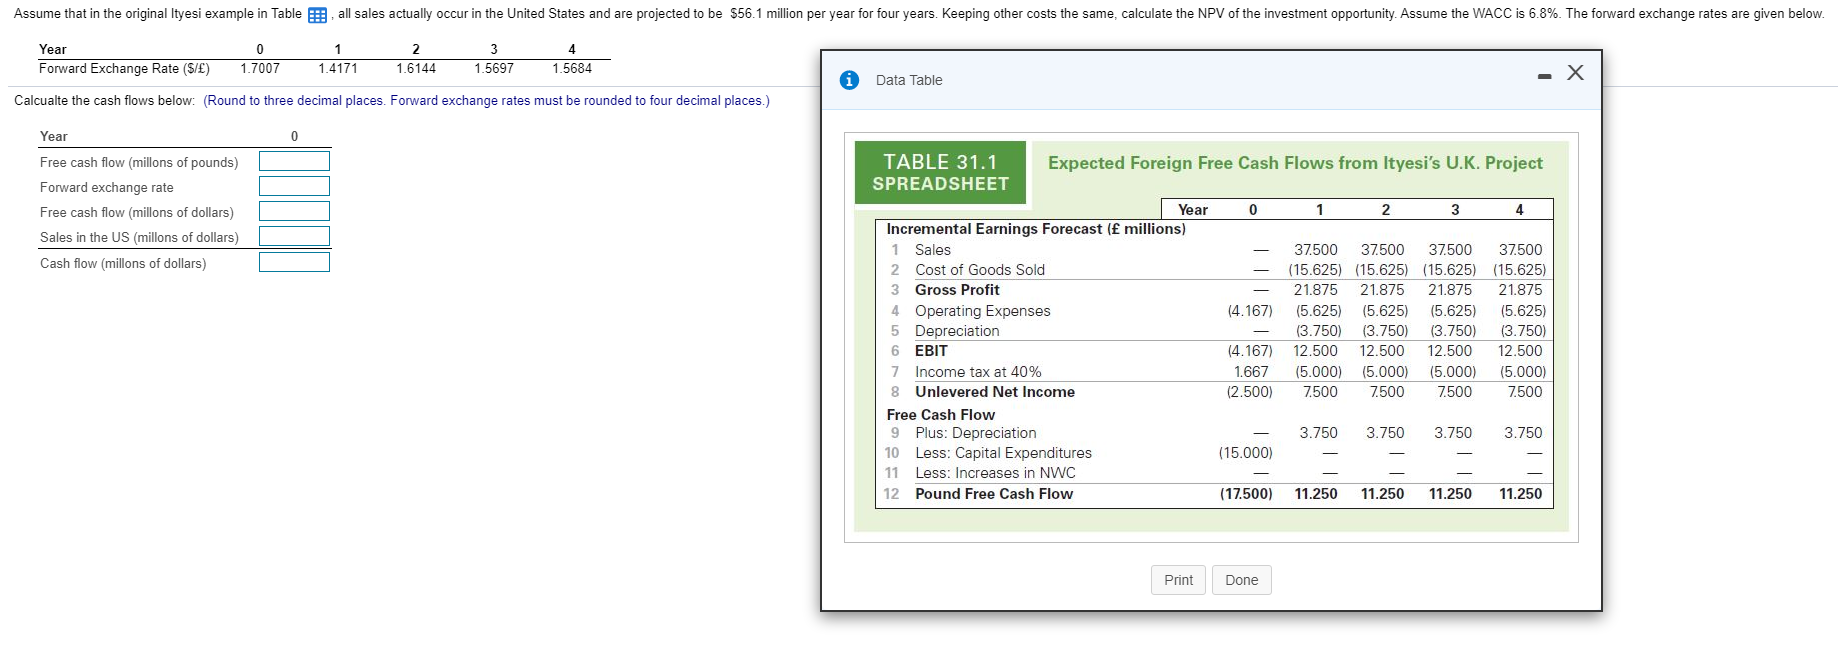
Task: Click the (15.000) capital expenditures value
Action: [x=1246, y=453]
